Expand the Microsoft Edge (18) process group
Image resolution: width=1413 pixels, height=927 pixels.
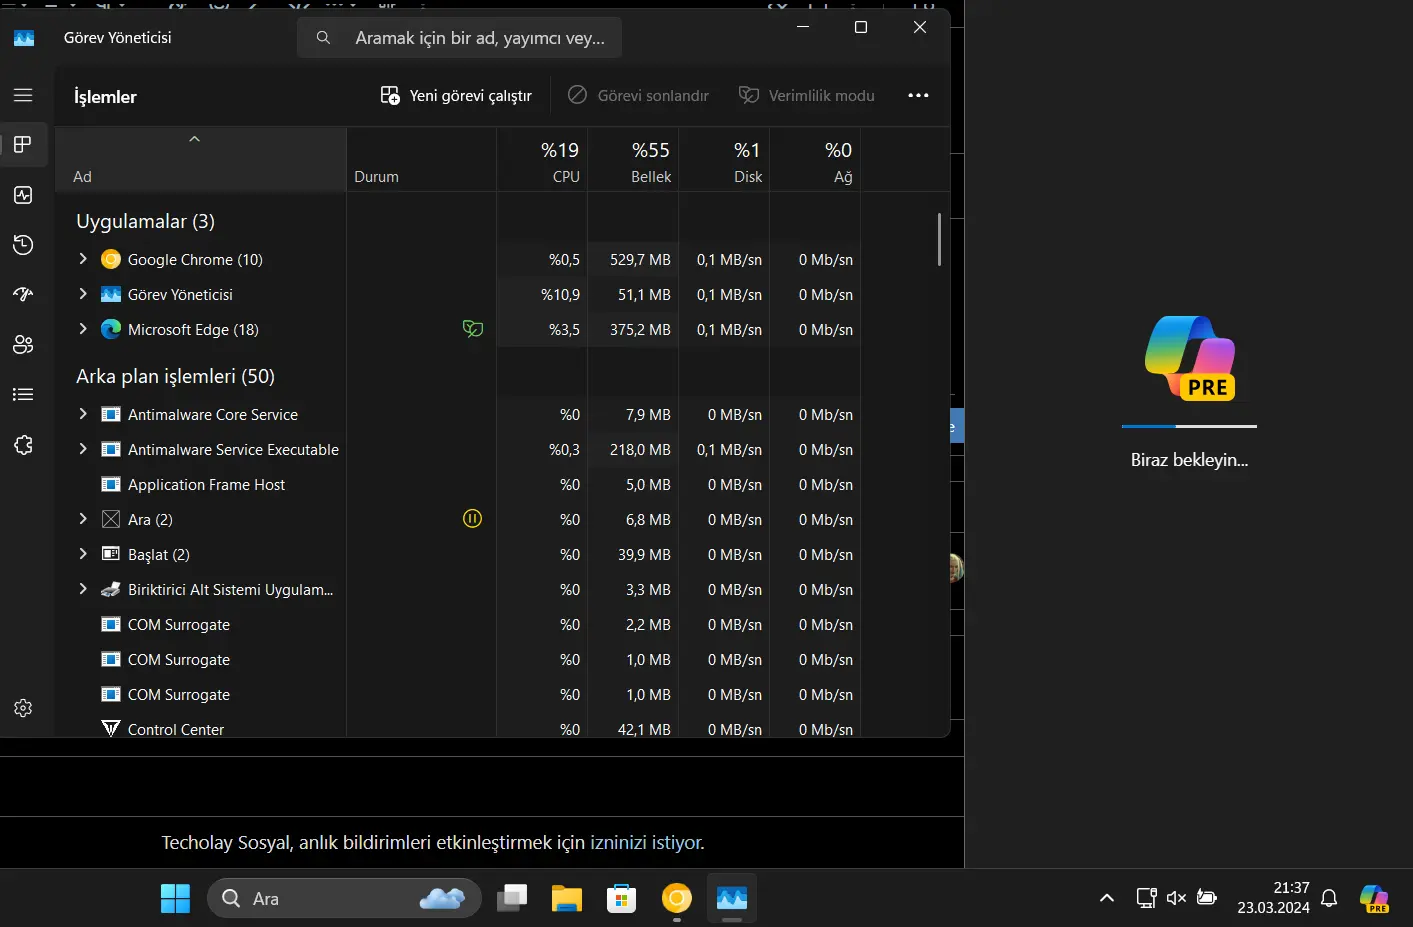[83, 329]
